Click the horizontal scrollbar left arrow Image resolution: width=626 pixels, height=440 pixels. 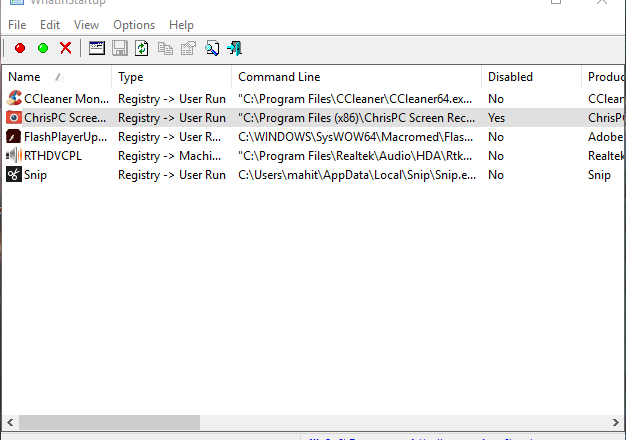click(10, 422)
